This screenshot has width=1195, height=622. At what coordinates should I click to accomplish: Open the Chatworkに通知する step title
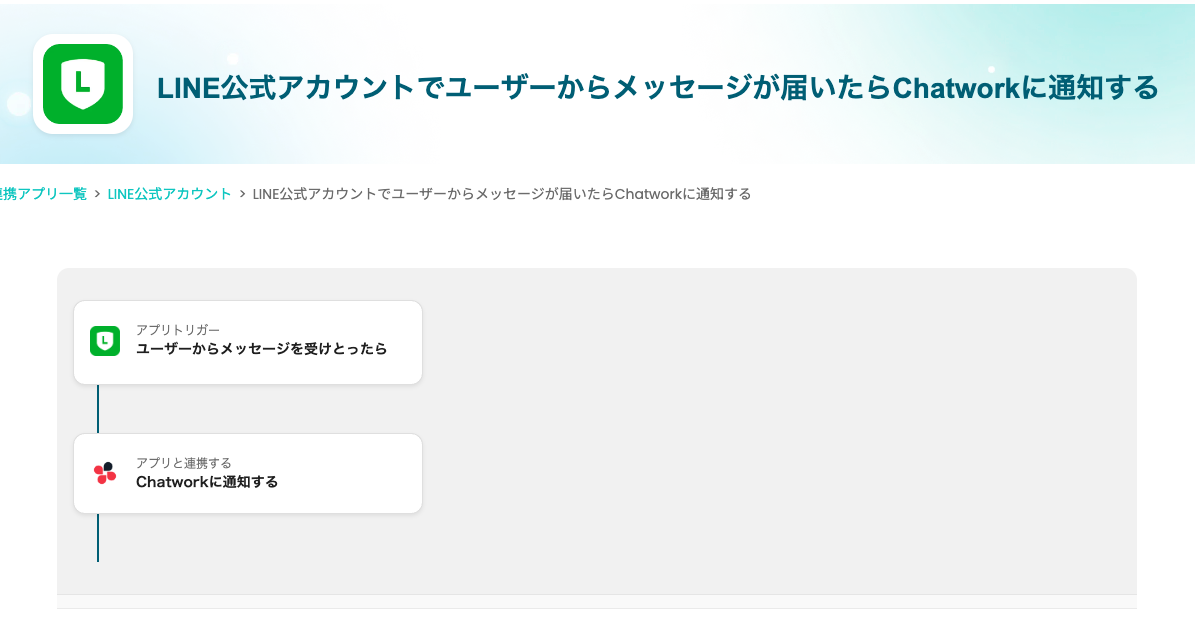point(207,482)
